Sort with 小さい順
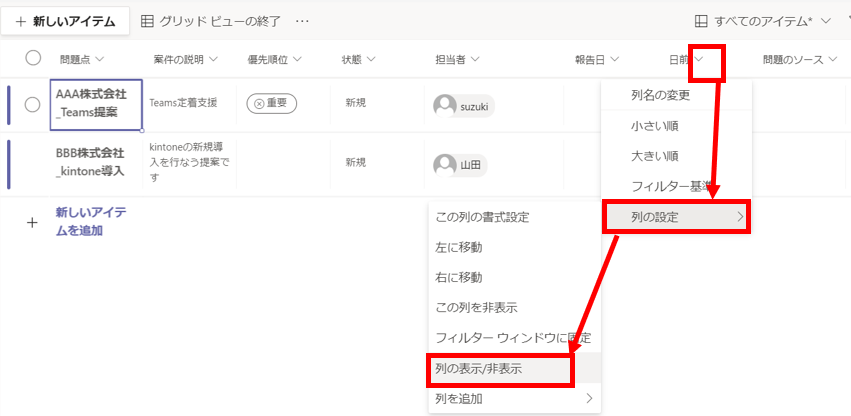Screen dimensions: 851x416 coord(676,126)
